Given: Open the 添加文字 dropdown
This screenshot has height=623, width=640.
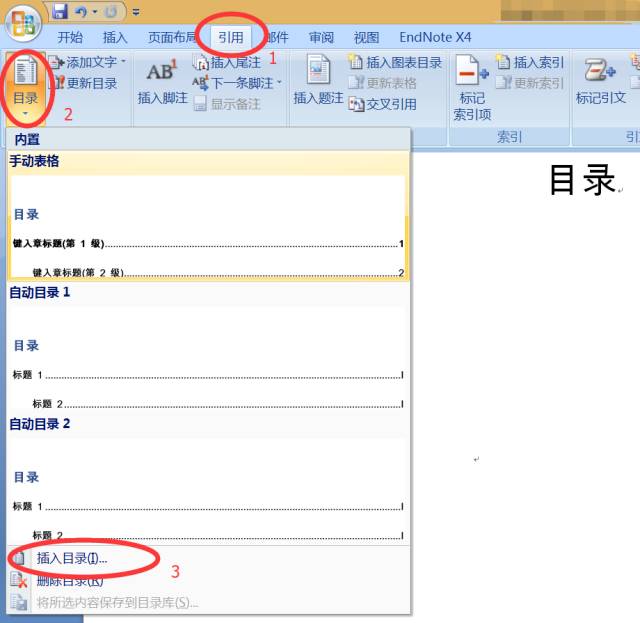Looking at the screenshot, I should coord(88,62).
